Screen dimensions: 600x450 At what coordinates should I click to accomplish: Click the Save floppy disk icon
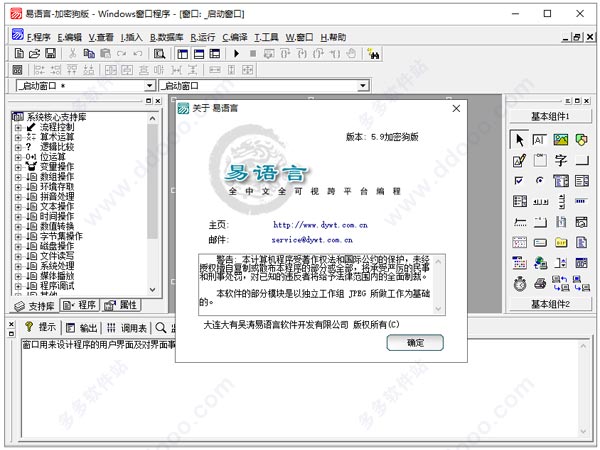(x=51, y=54)
